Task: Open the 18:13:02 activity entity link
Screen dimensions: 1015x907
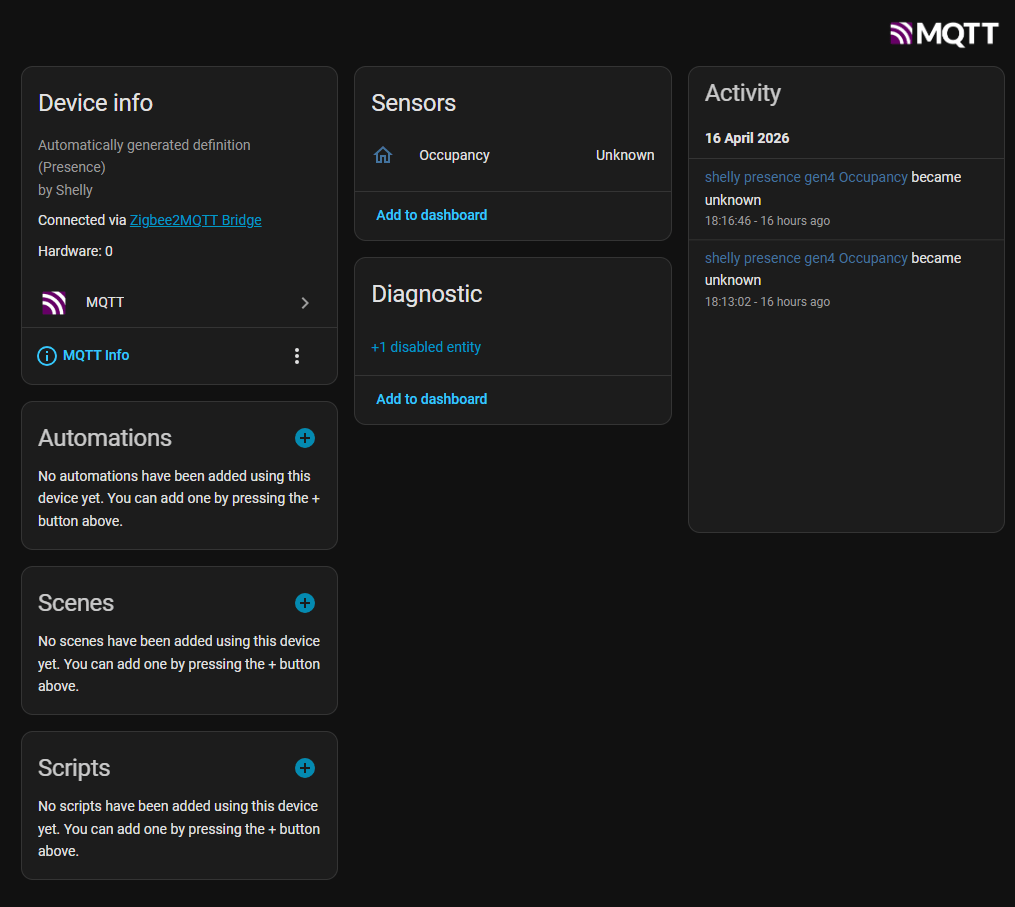Action: (x=805, y=258)
